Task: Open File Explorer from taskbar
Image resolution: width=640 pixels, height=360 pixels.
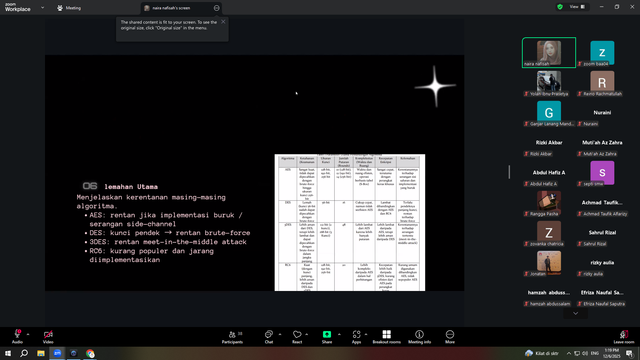Action: coord(41,353)
